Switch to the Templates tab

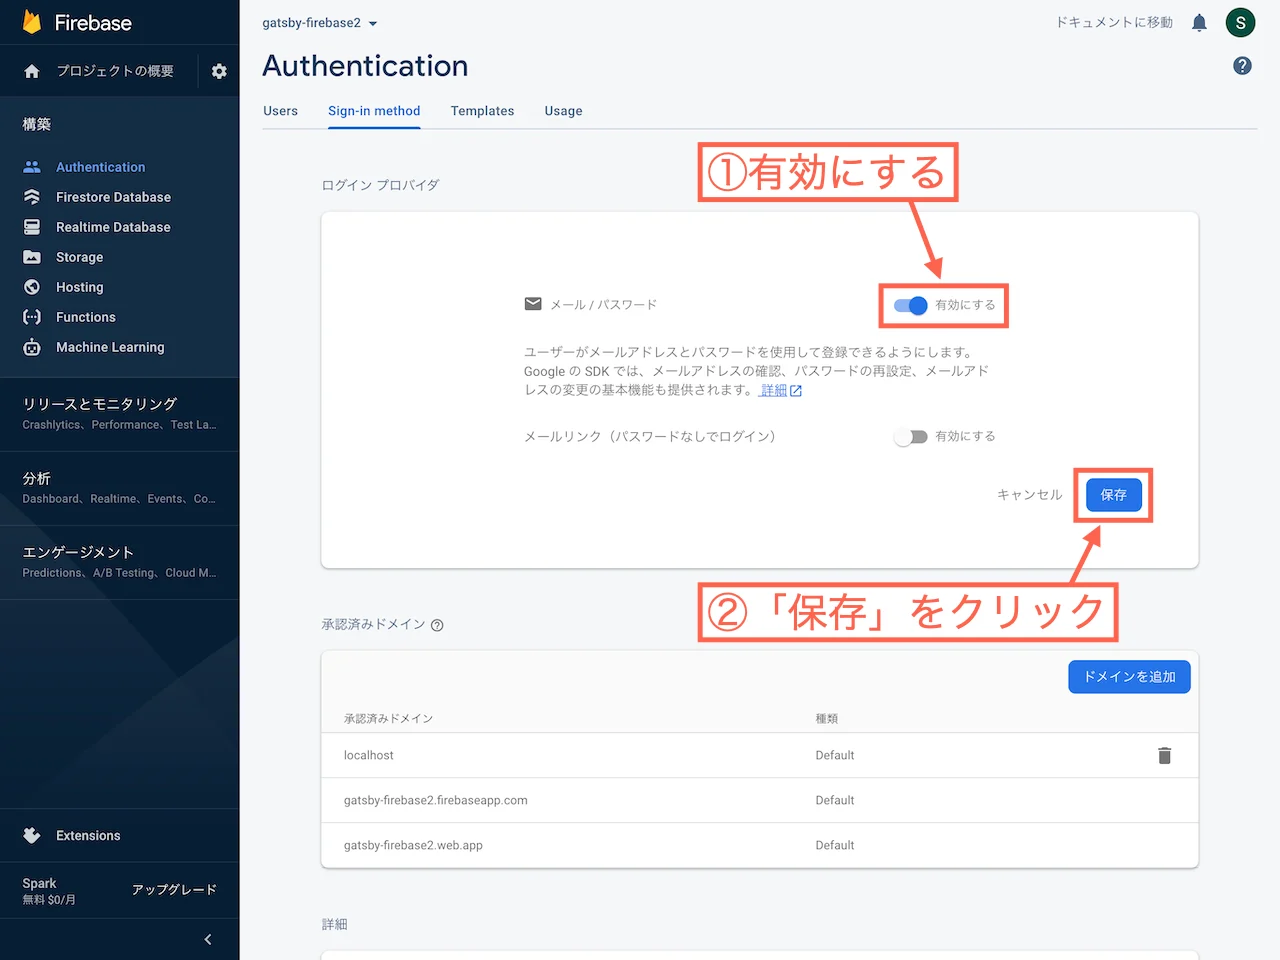point(482,111)
